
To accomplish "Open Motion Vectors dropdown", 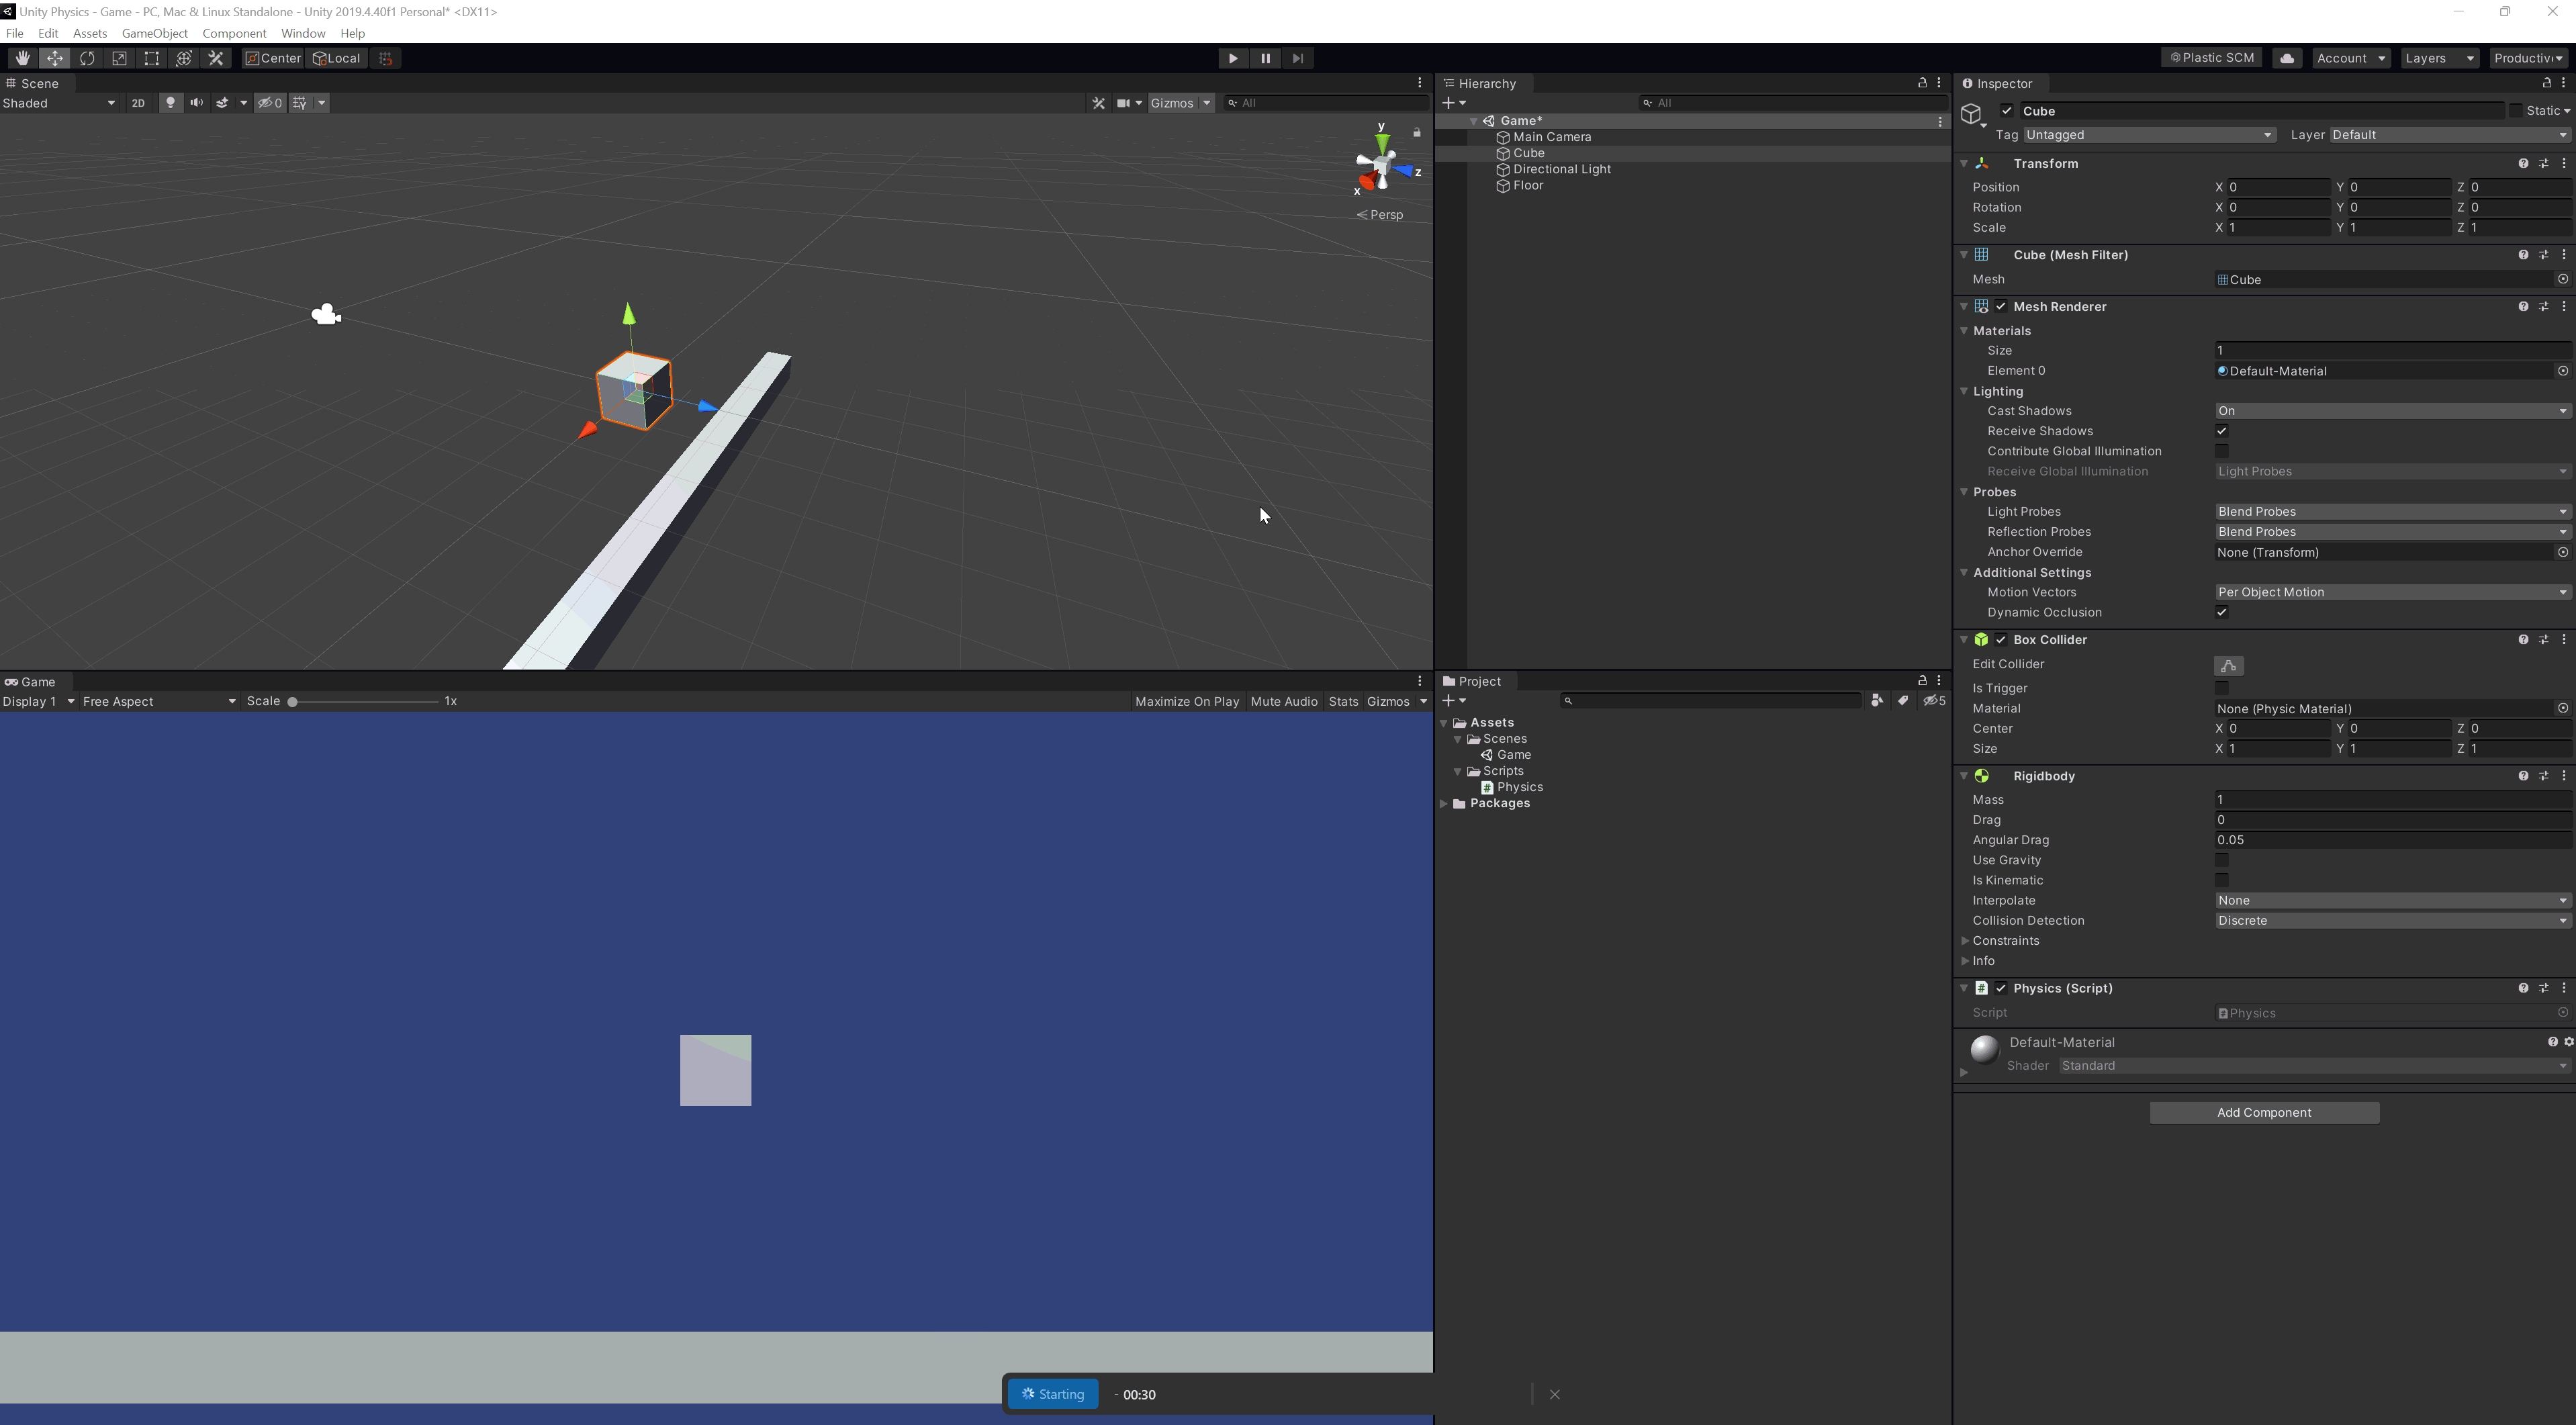I will [2392, 592].
